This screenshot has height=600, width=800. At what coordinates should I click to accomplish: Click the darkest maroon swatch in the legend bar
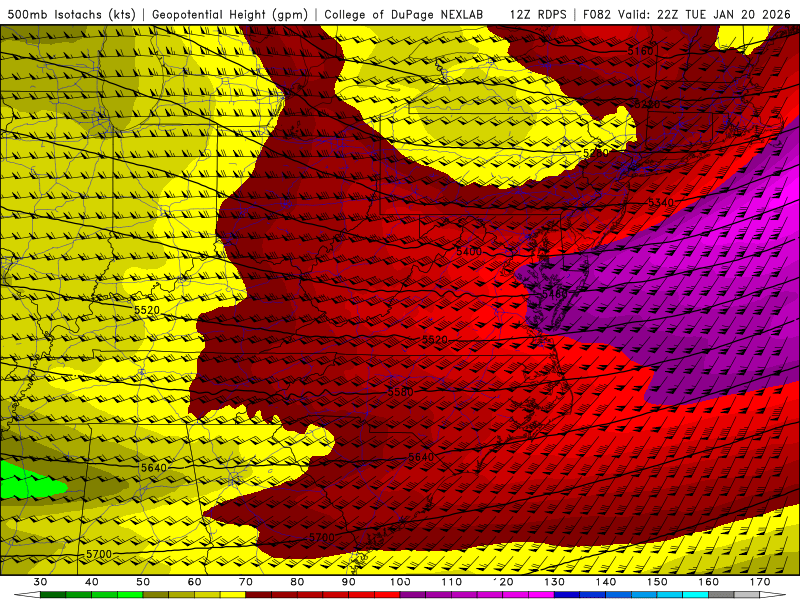259,593
